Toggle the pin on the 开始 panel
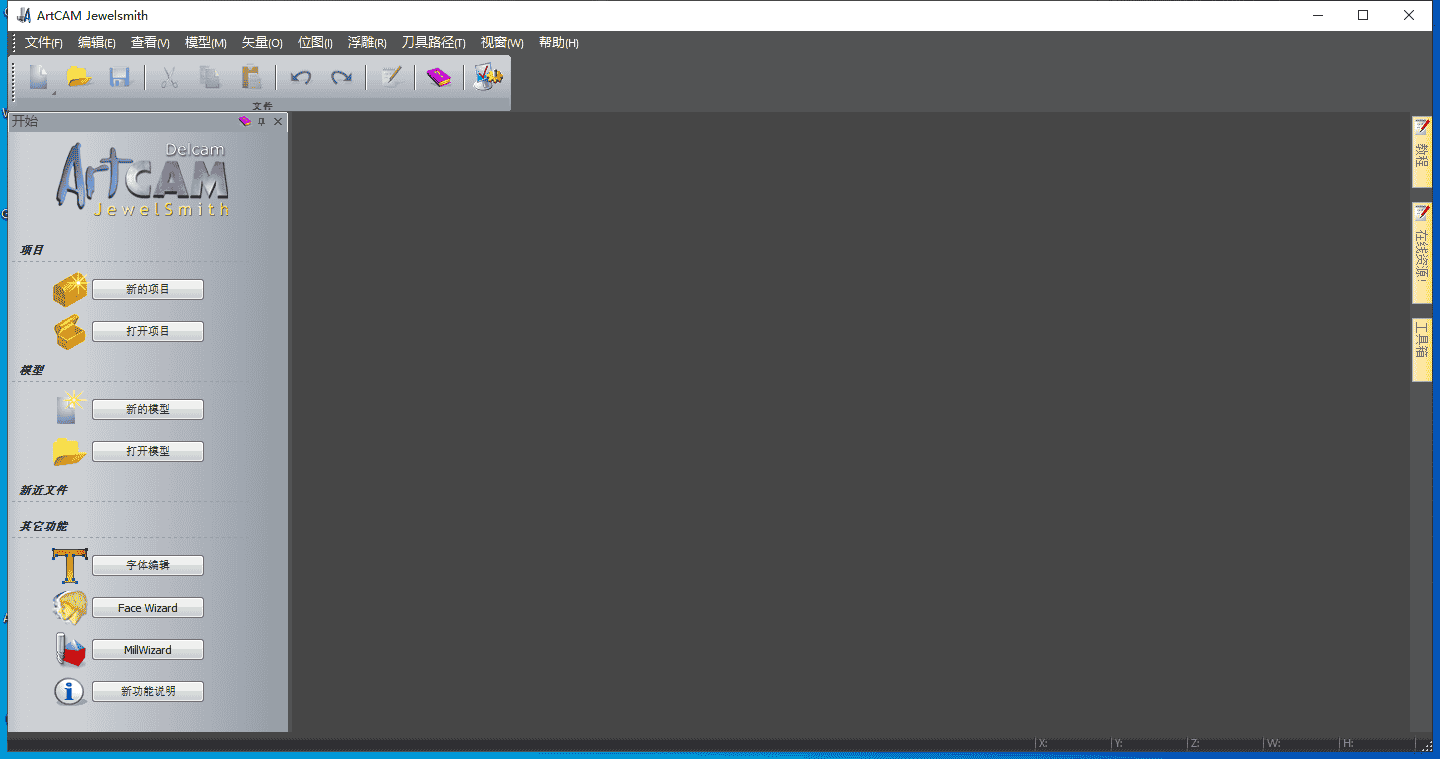 [x=262, y=122]
